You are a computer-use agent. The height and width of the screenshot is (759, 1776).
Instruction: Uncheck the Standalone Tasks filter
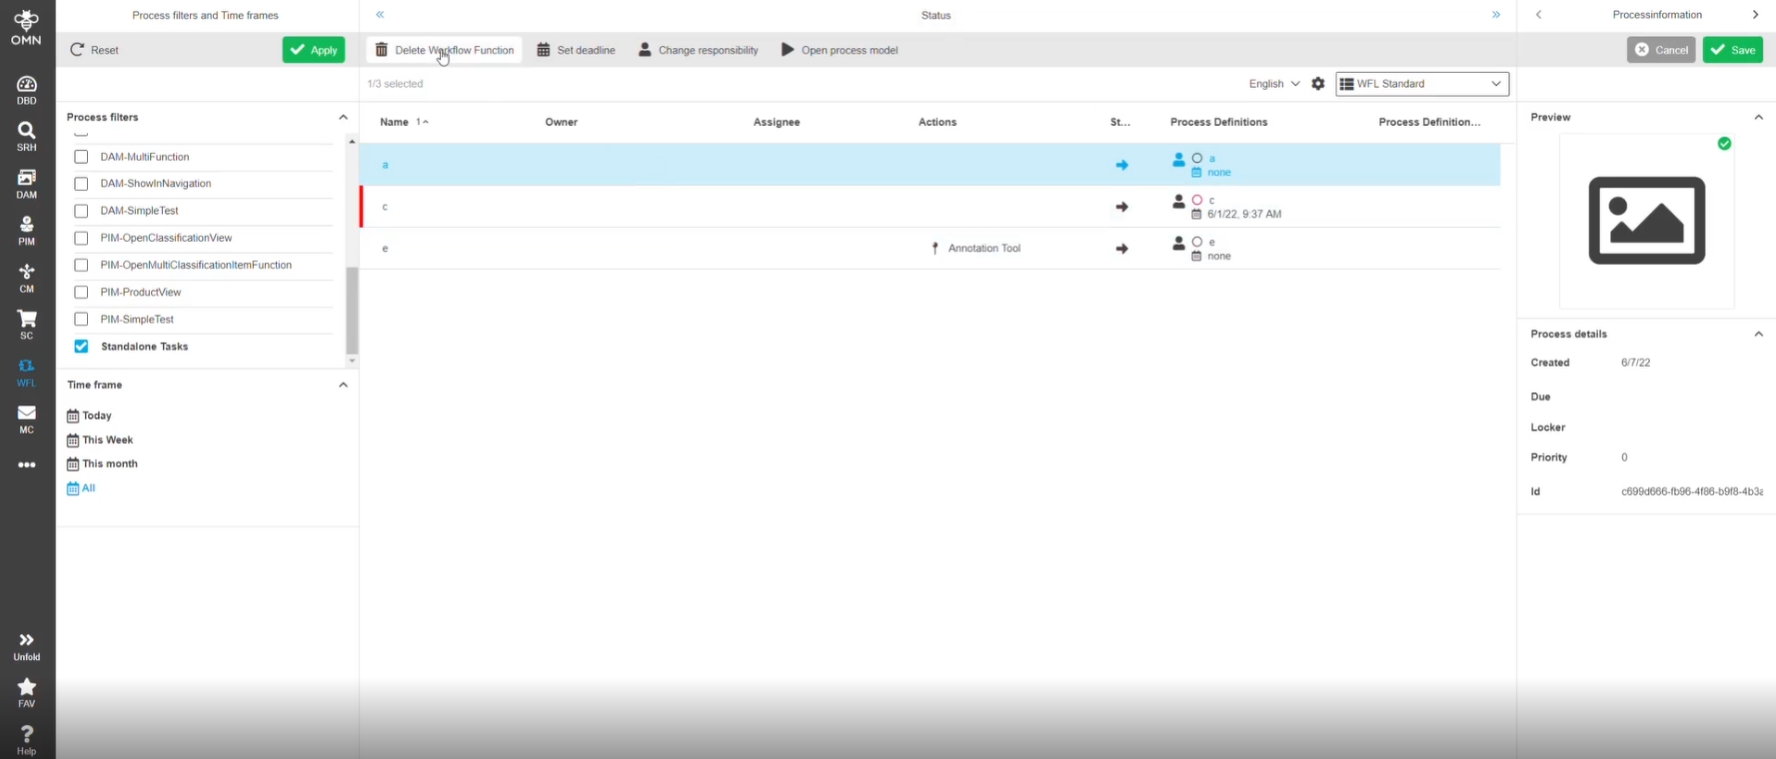82,346
